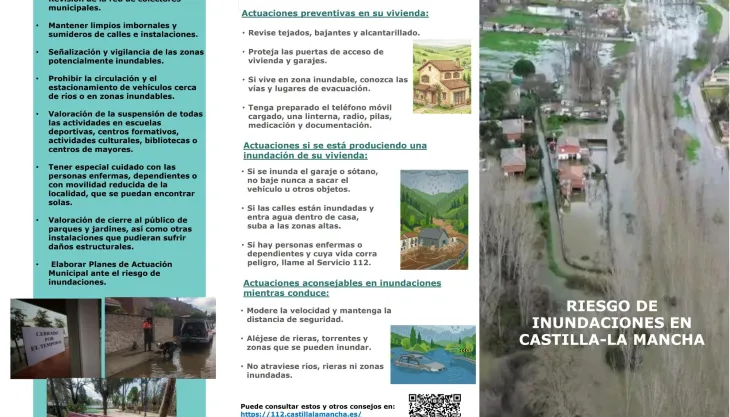730x417 pixels.
Task: Click the country house illustration
Action: click(x=442, y=77)
